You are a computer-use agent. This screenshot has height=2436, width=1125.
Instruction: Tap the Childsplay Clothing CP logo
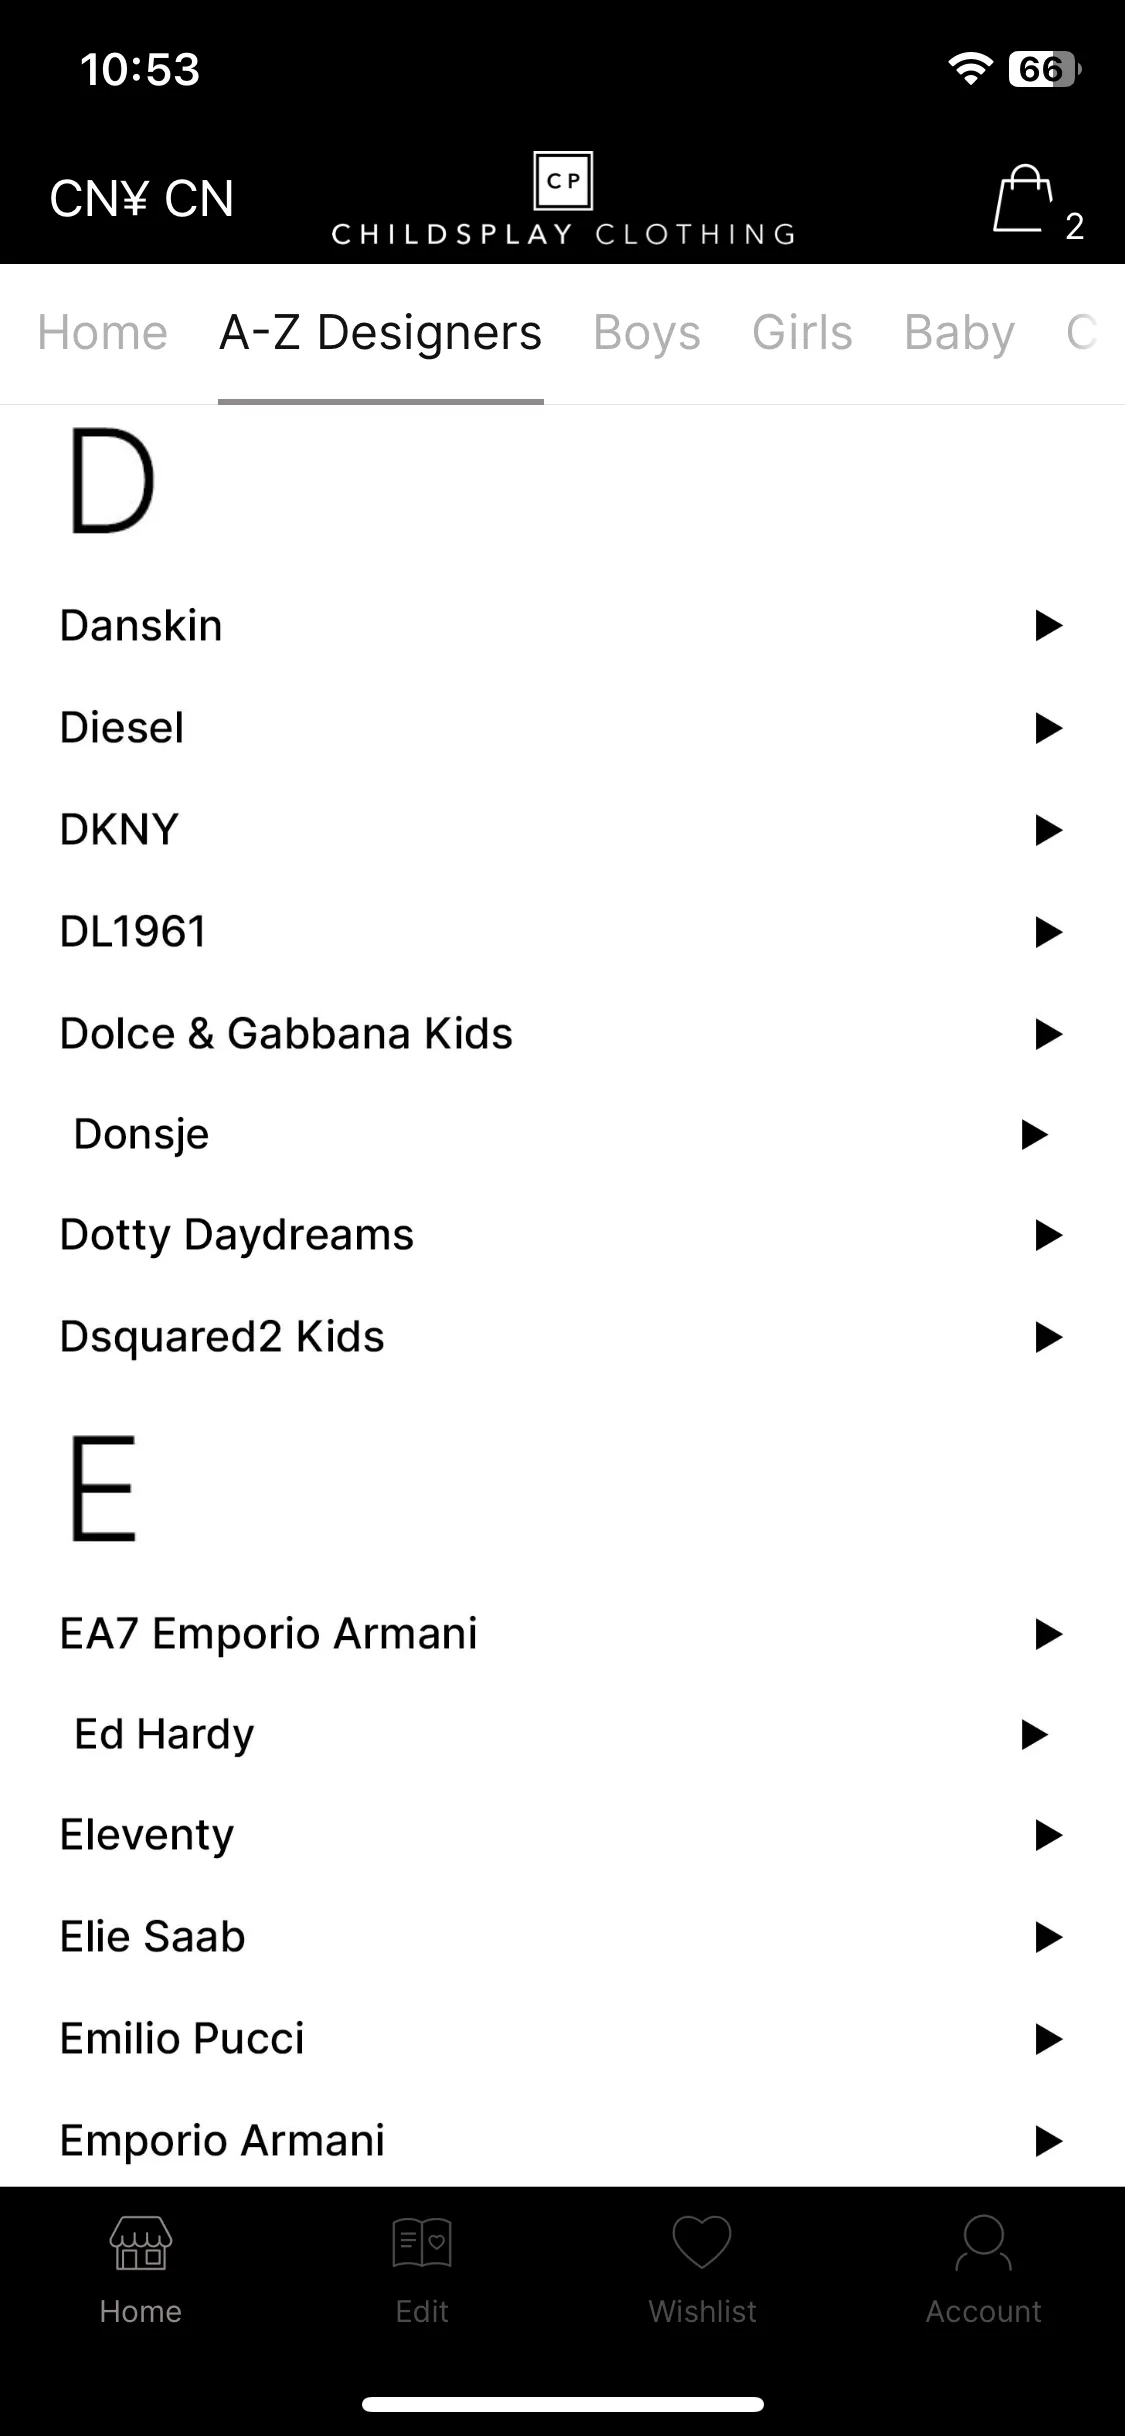pos(564,199)
